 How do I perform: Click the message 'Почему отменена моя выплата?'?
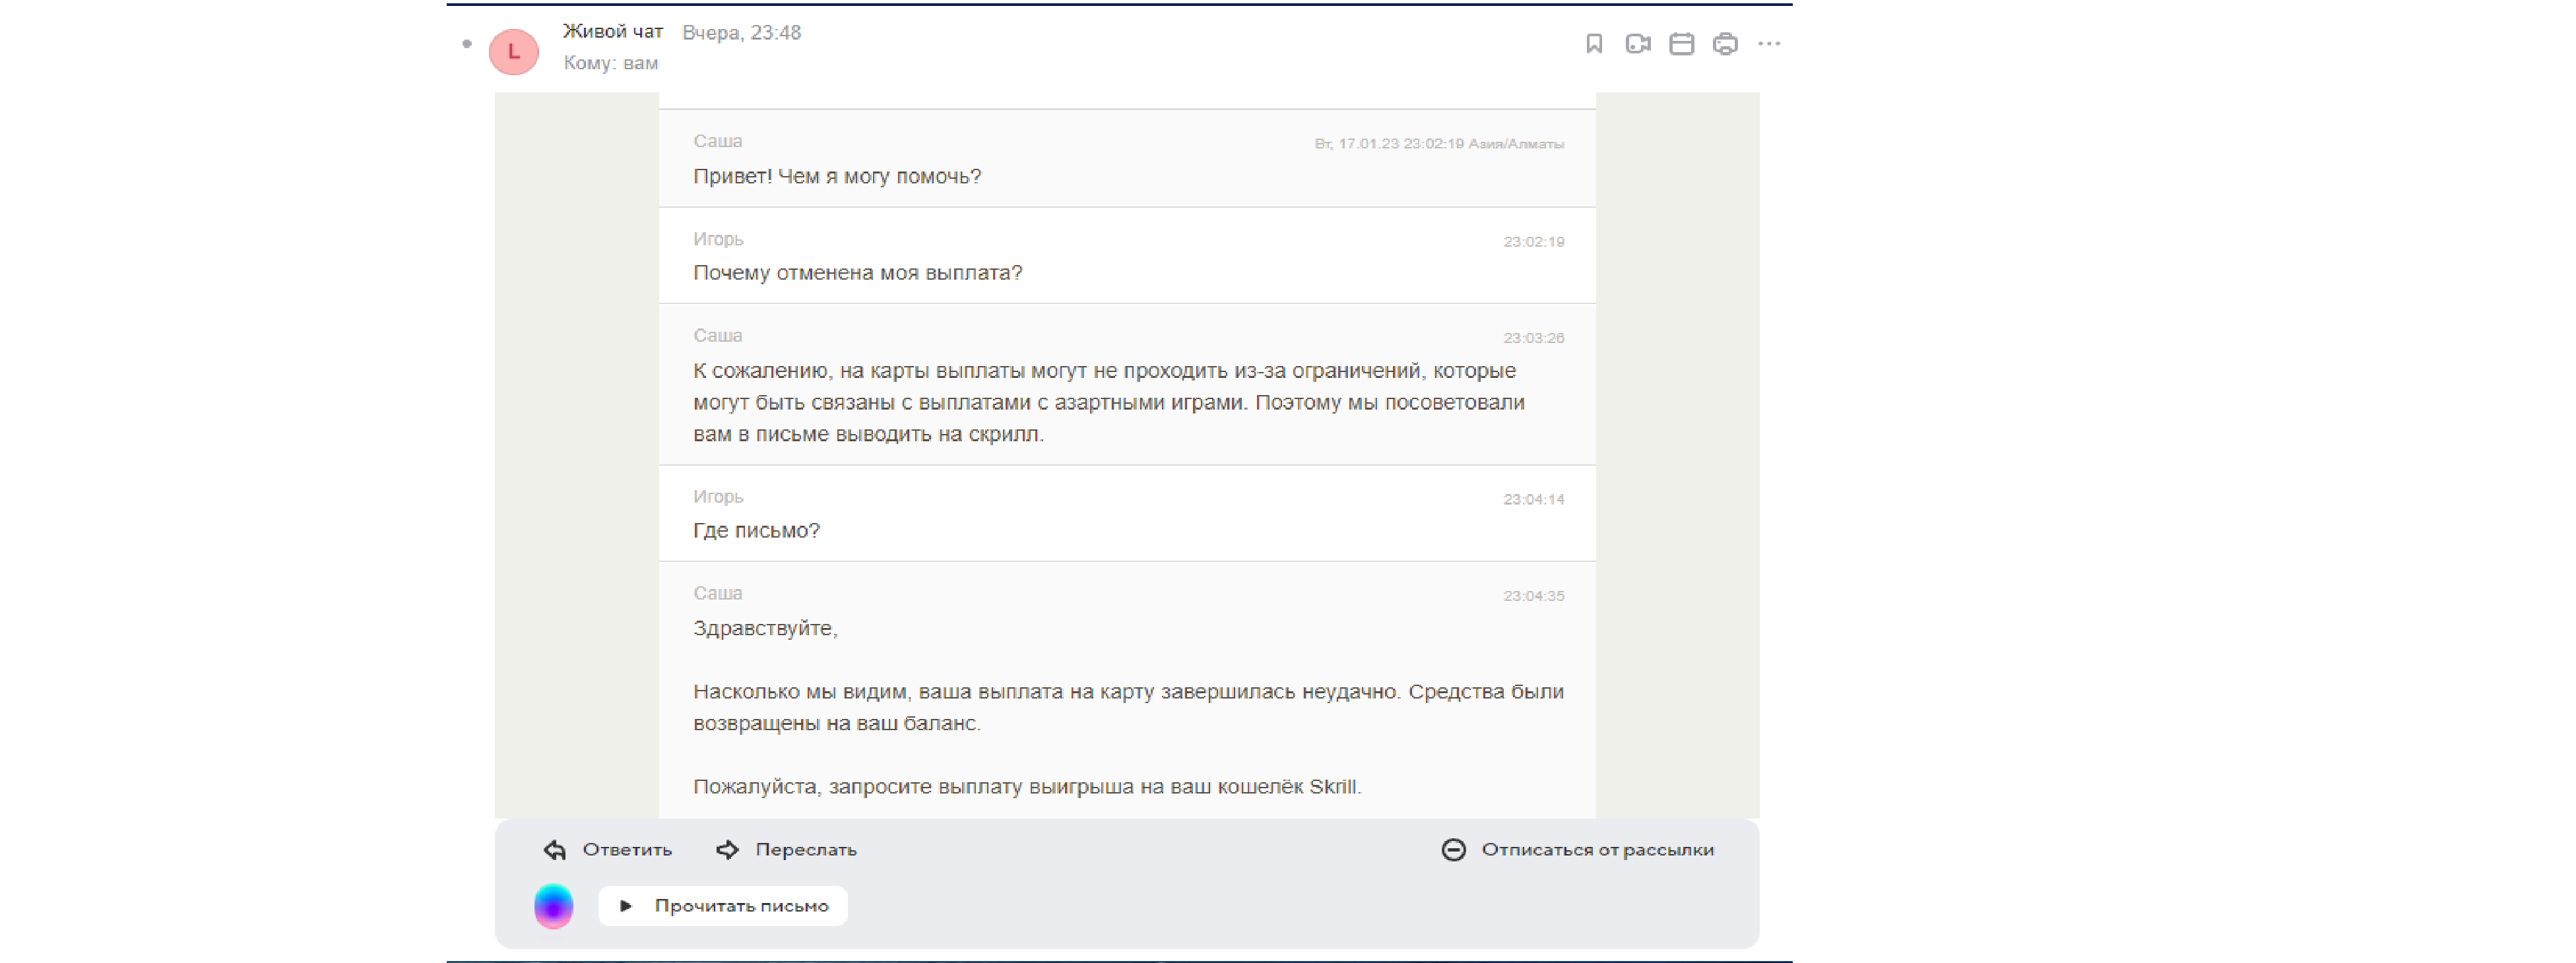857,273
